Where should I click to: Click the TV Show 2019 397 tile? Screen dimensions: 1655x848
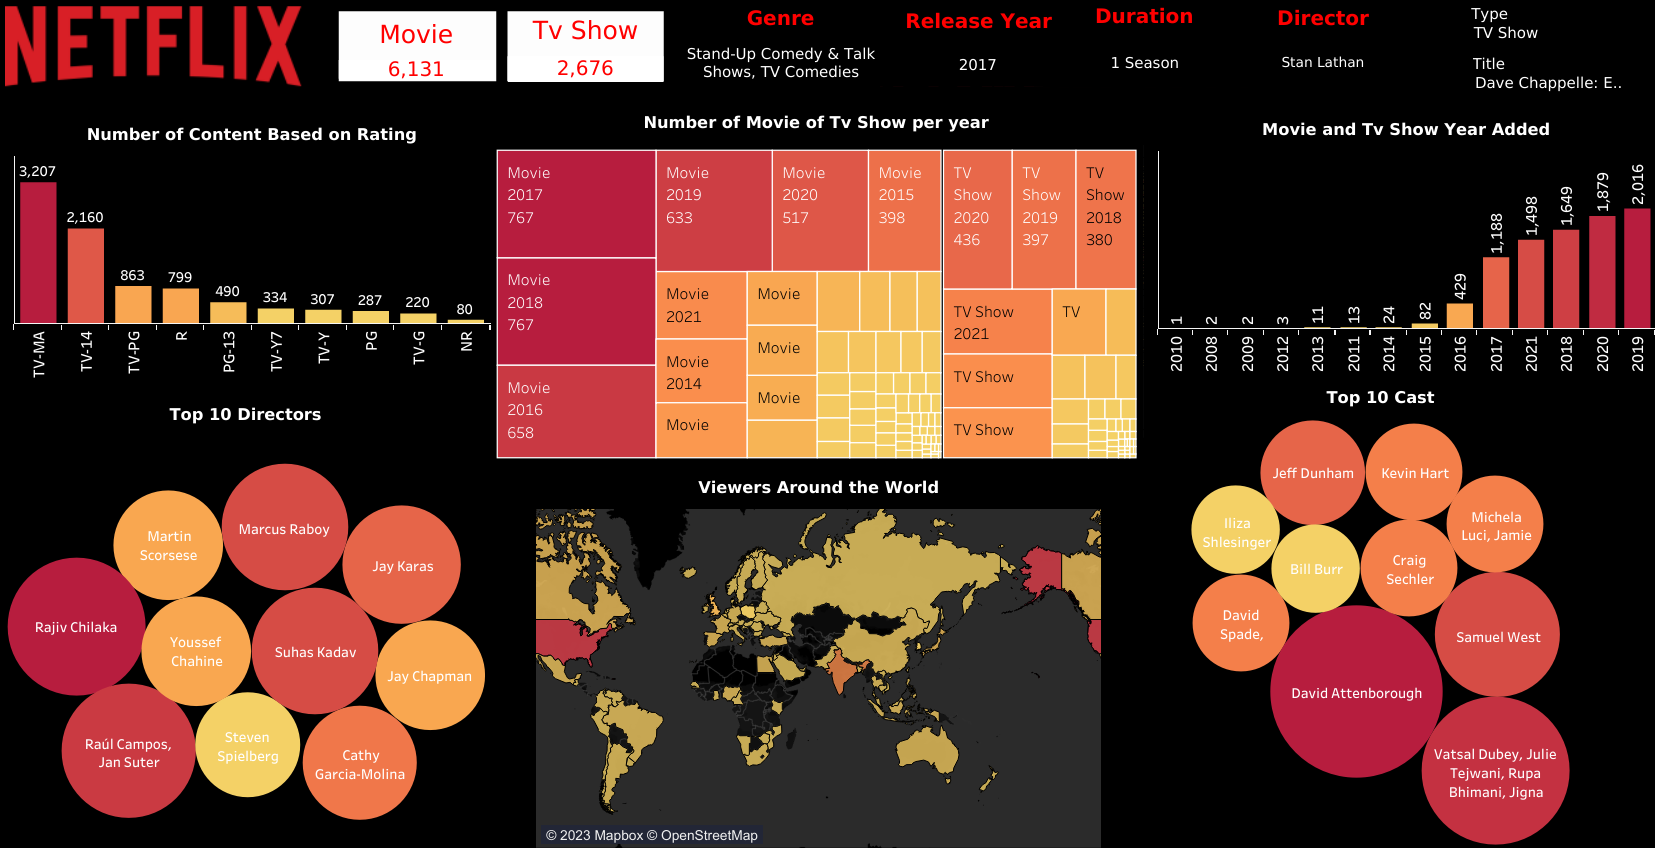(x=1044, y=219)
